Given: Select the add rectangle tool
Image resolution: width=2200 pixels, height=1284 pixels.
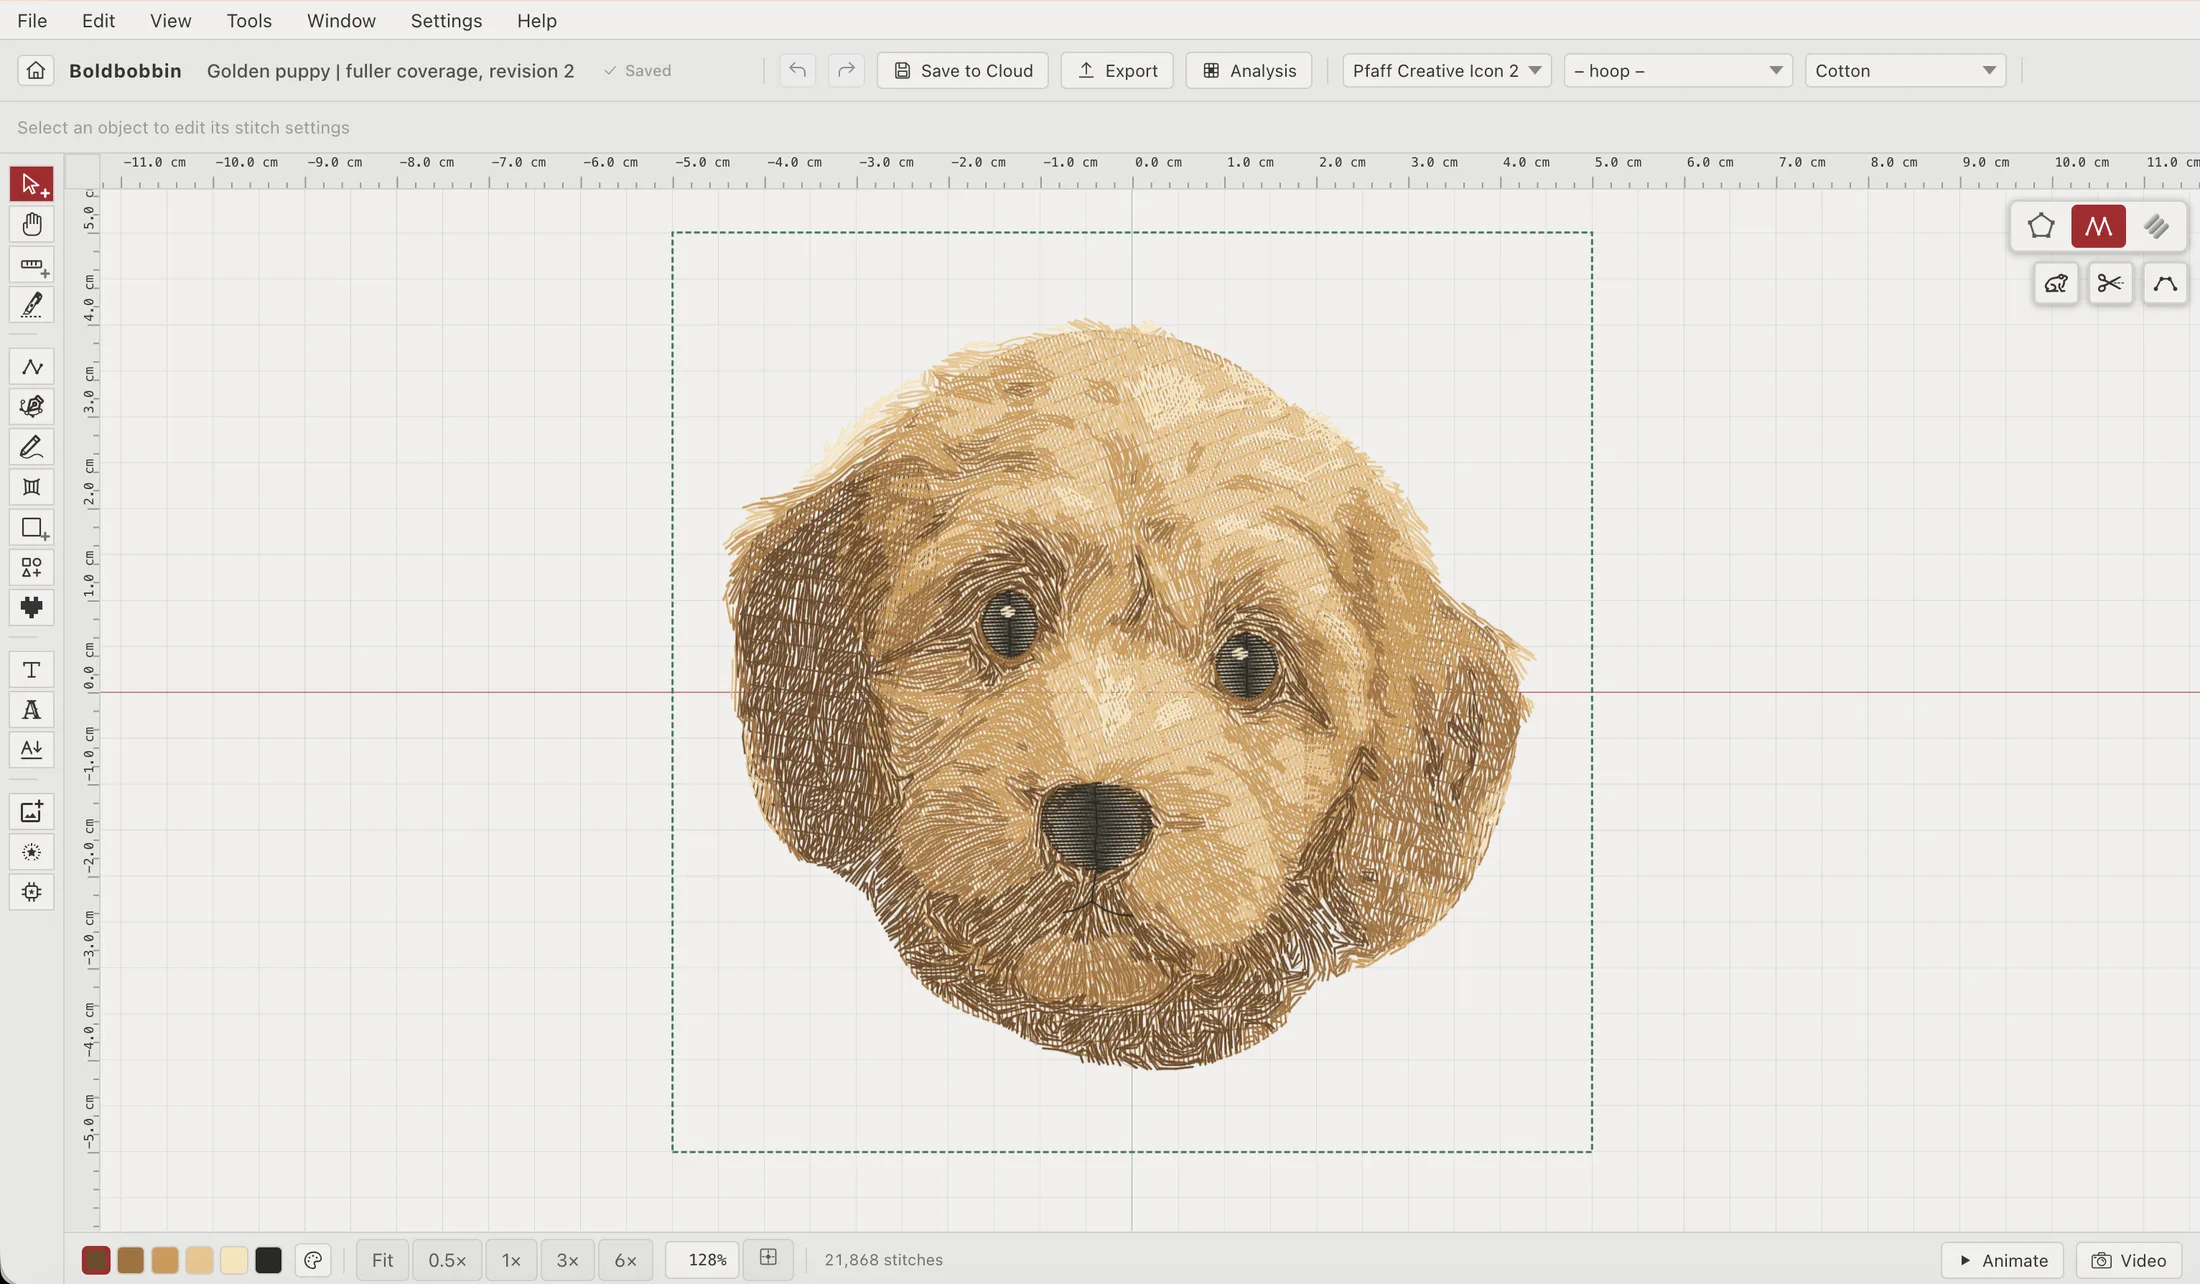Looking at the screenshot, I should click(x=32, y=528).
